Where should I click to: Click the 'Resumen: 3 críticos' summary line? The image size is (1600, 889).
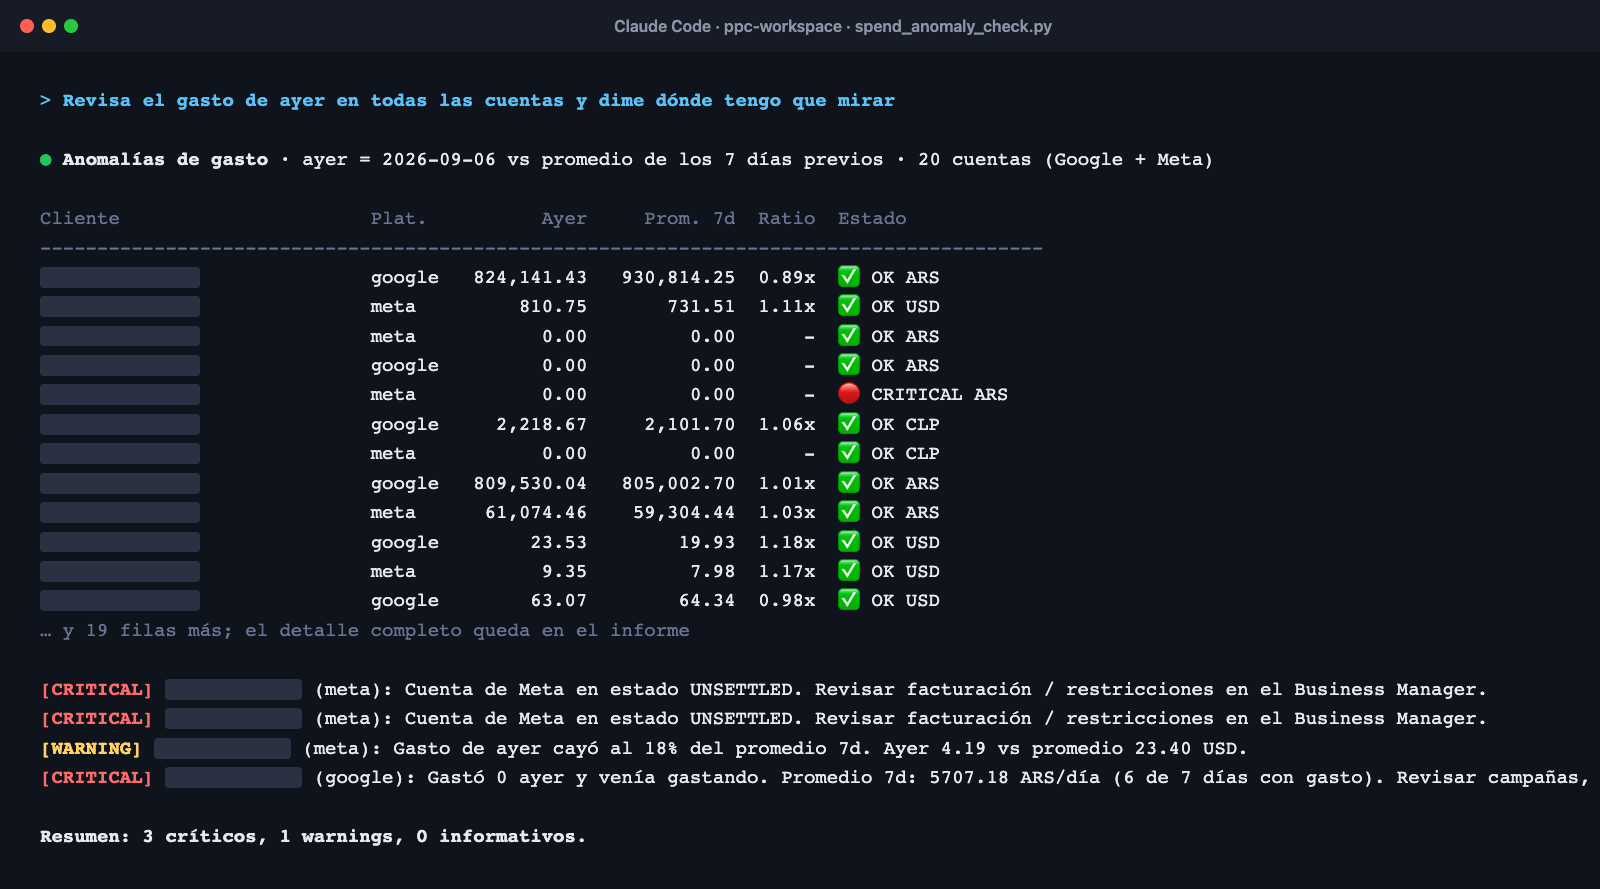pyautogui.click(x=313, y=836)
